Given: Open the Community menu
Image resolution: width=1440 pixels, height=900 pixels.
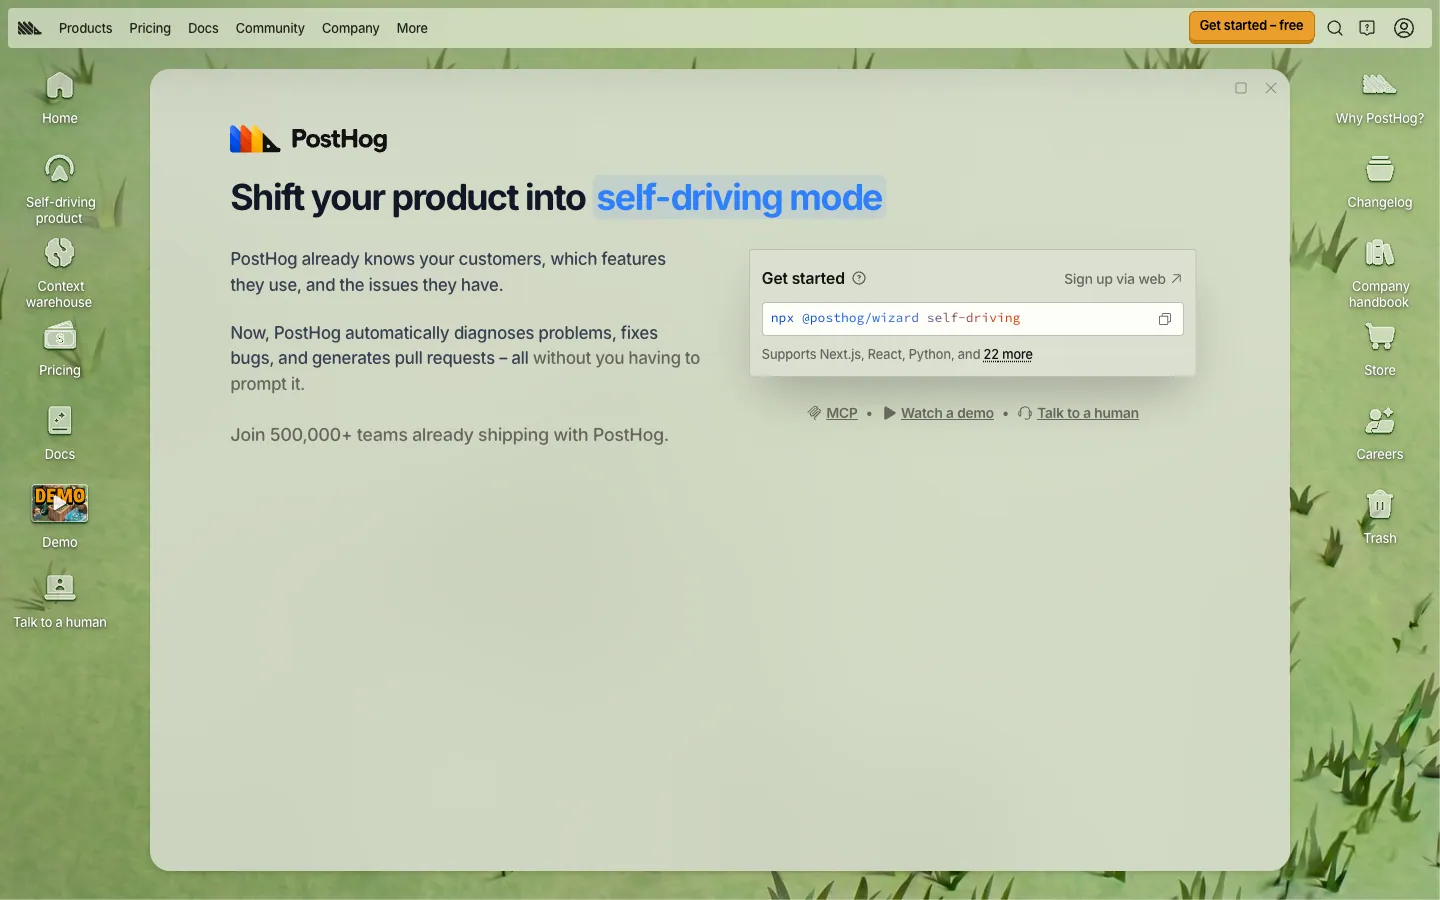Looking at the screenshot, I should 270,28.
